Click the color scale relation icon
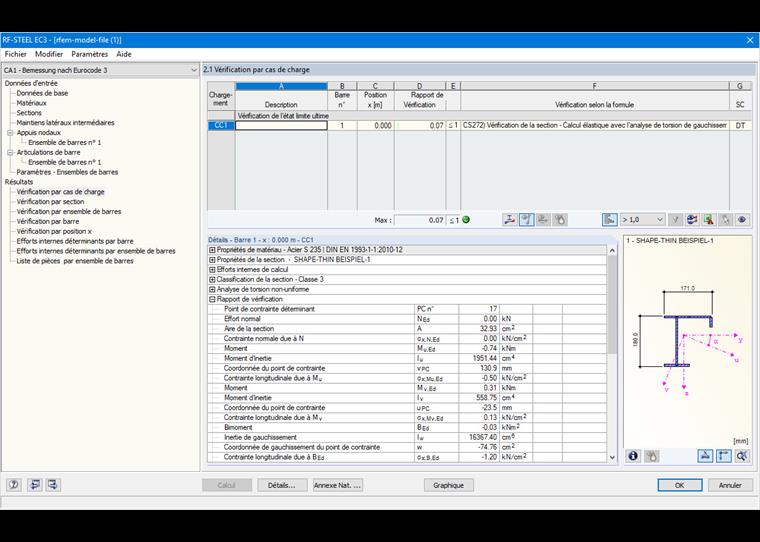 pos(692,220)
